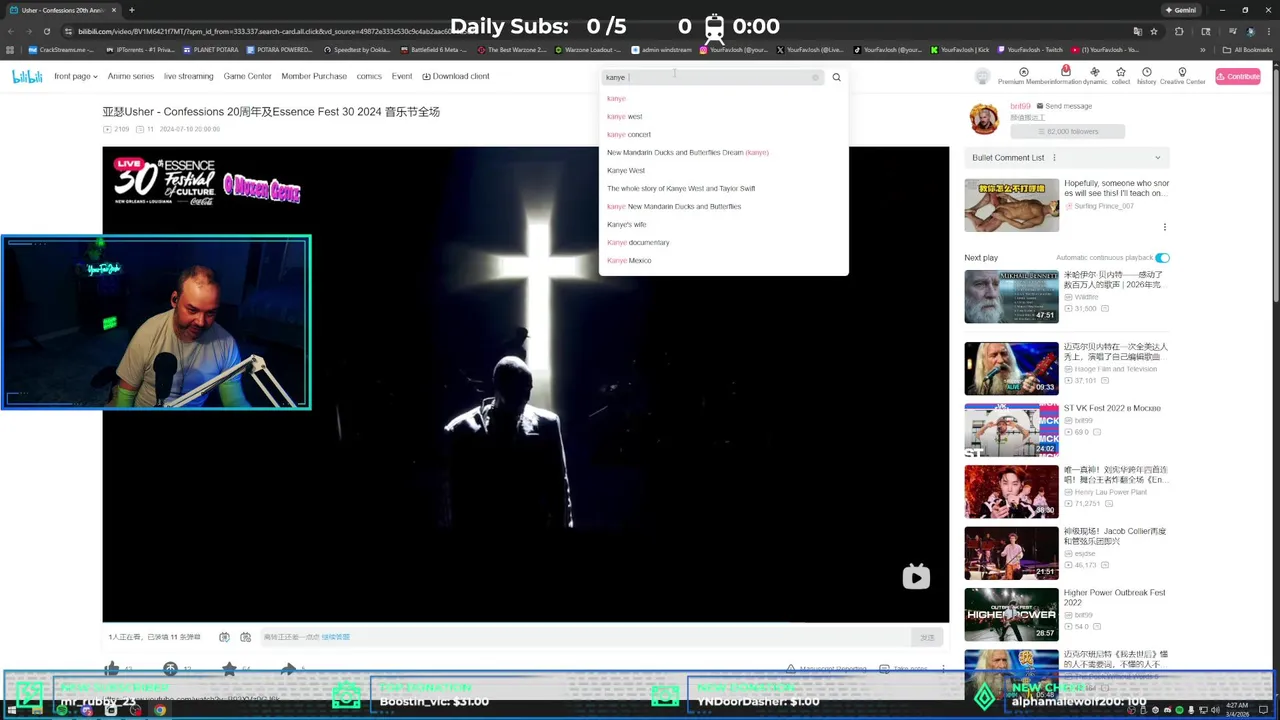Screen dimensions: 1280x720
Task: Open Jacob Collier 21:51 video thumbnail
Action: click(x=1011, y=553)
